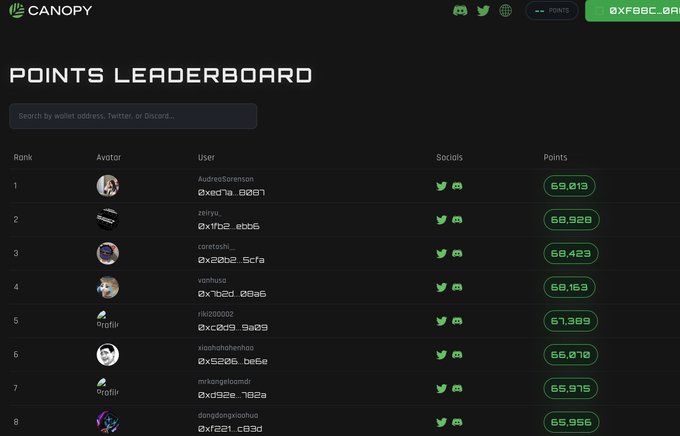
Task: Click the Canopy logo
Action: point(50,10)
